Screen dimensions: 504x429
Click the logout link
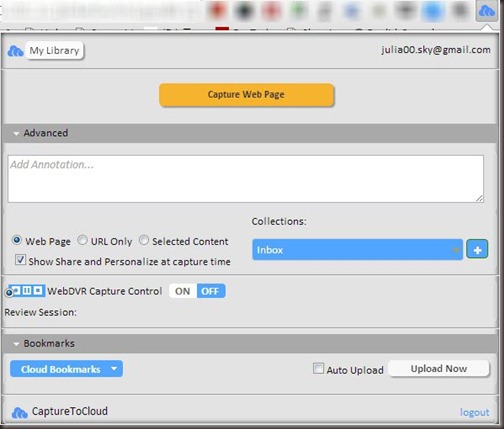pyautogui.click(x=474, y=412)
